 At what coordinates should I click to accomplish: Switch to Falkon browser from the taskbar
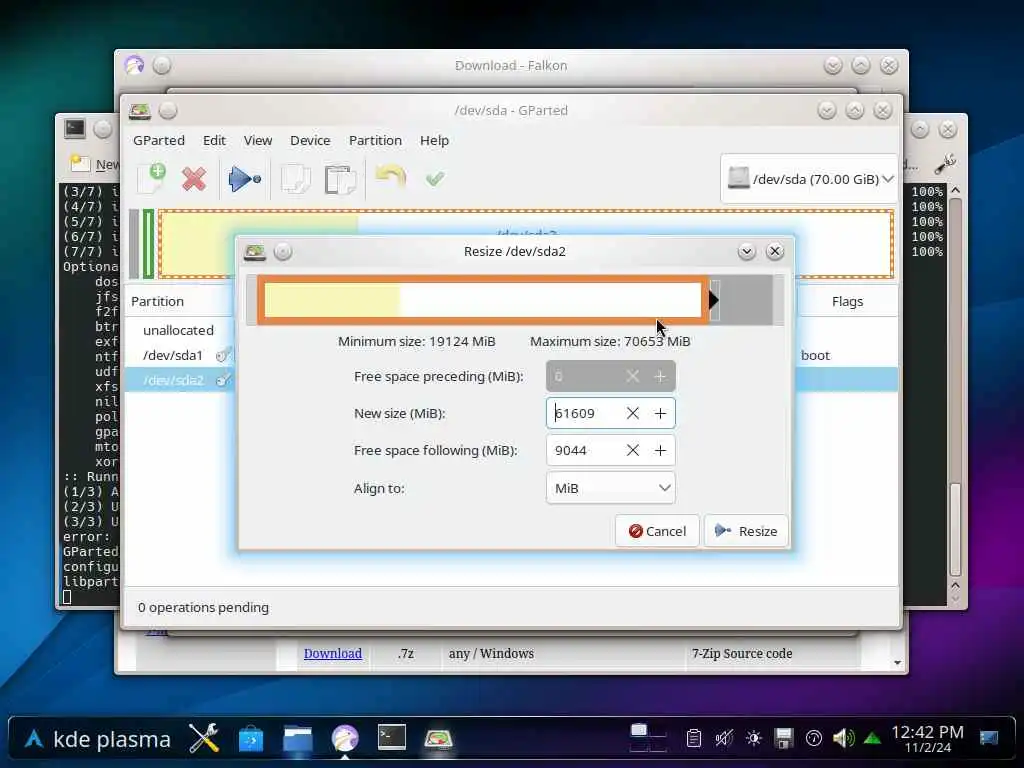click(345, 739)
